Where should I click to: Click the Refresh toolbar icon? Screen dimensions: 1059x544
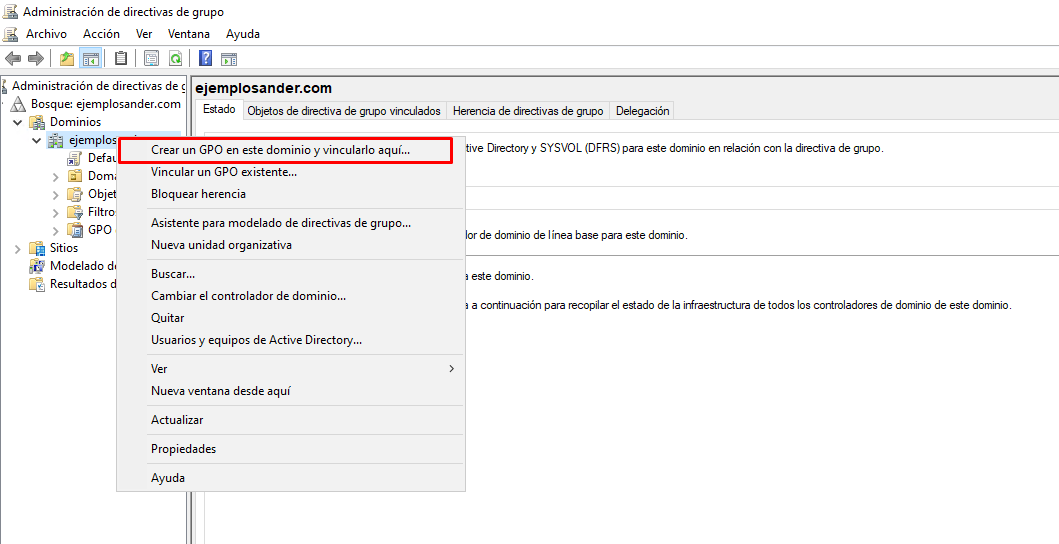pyautogui.click(x=176, y=59)
